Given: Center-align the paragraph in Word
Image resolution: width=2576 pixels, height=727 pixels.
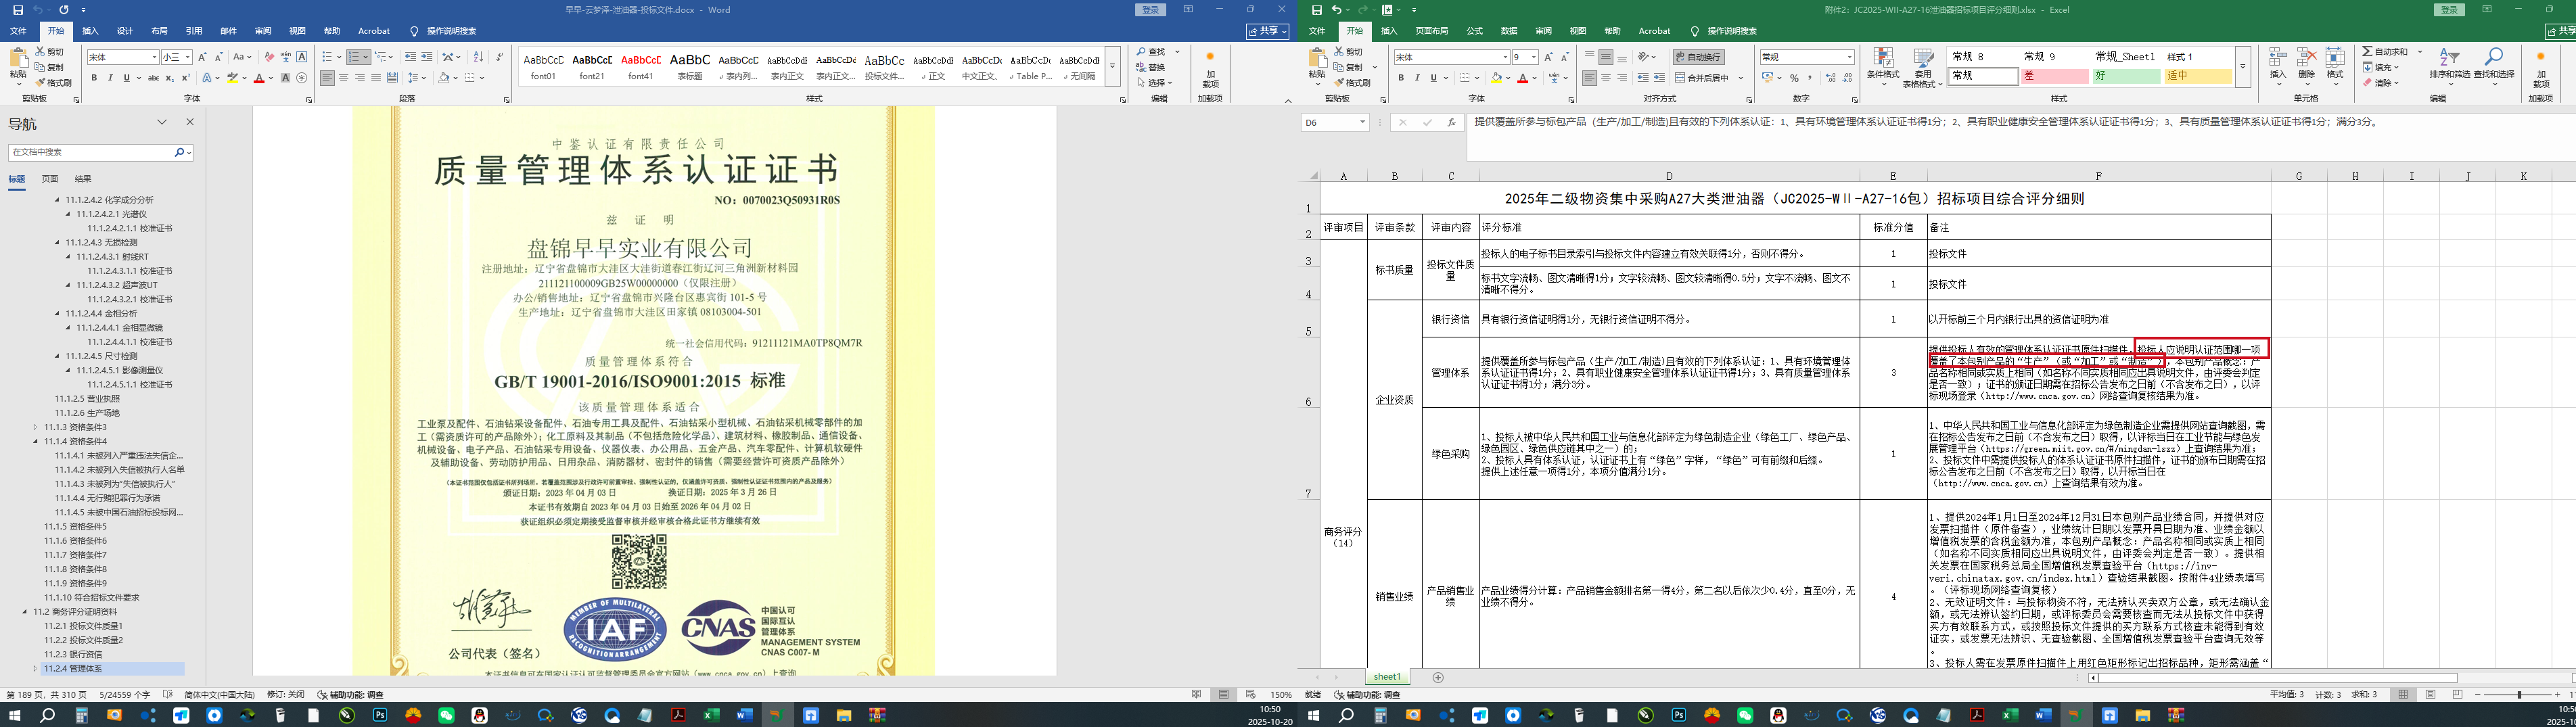Looking at the screenshot, I should click(x=343, y=78).
